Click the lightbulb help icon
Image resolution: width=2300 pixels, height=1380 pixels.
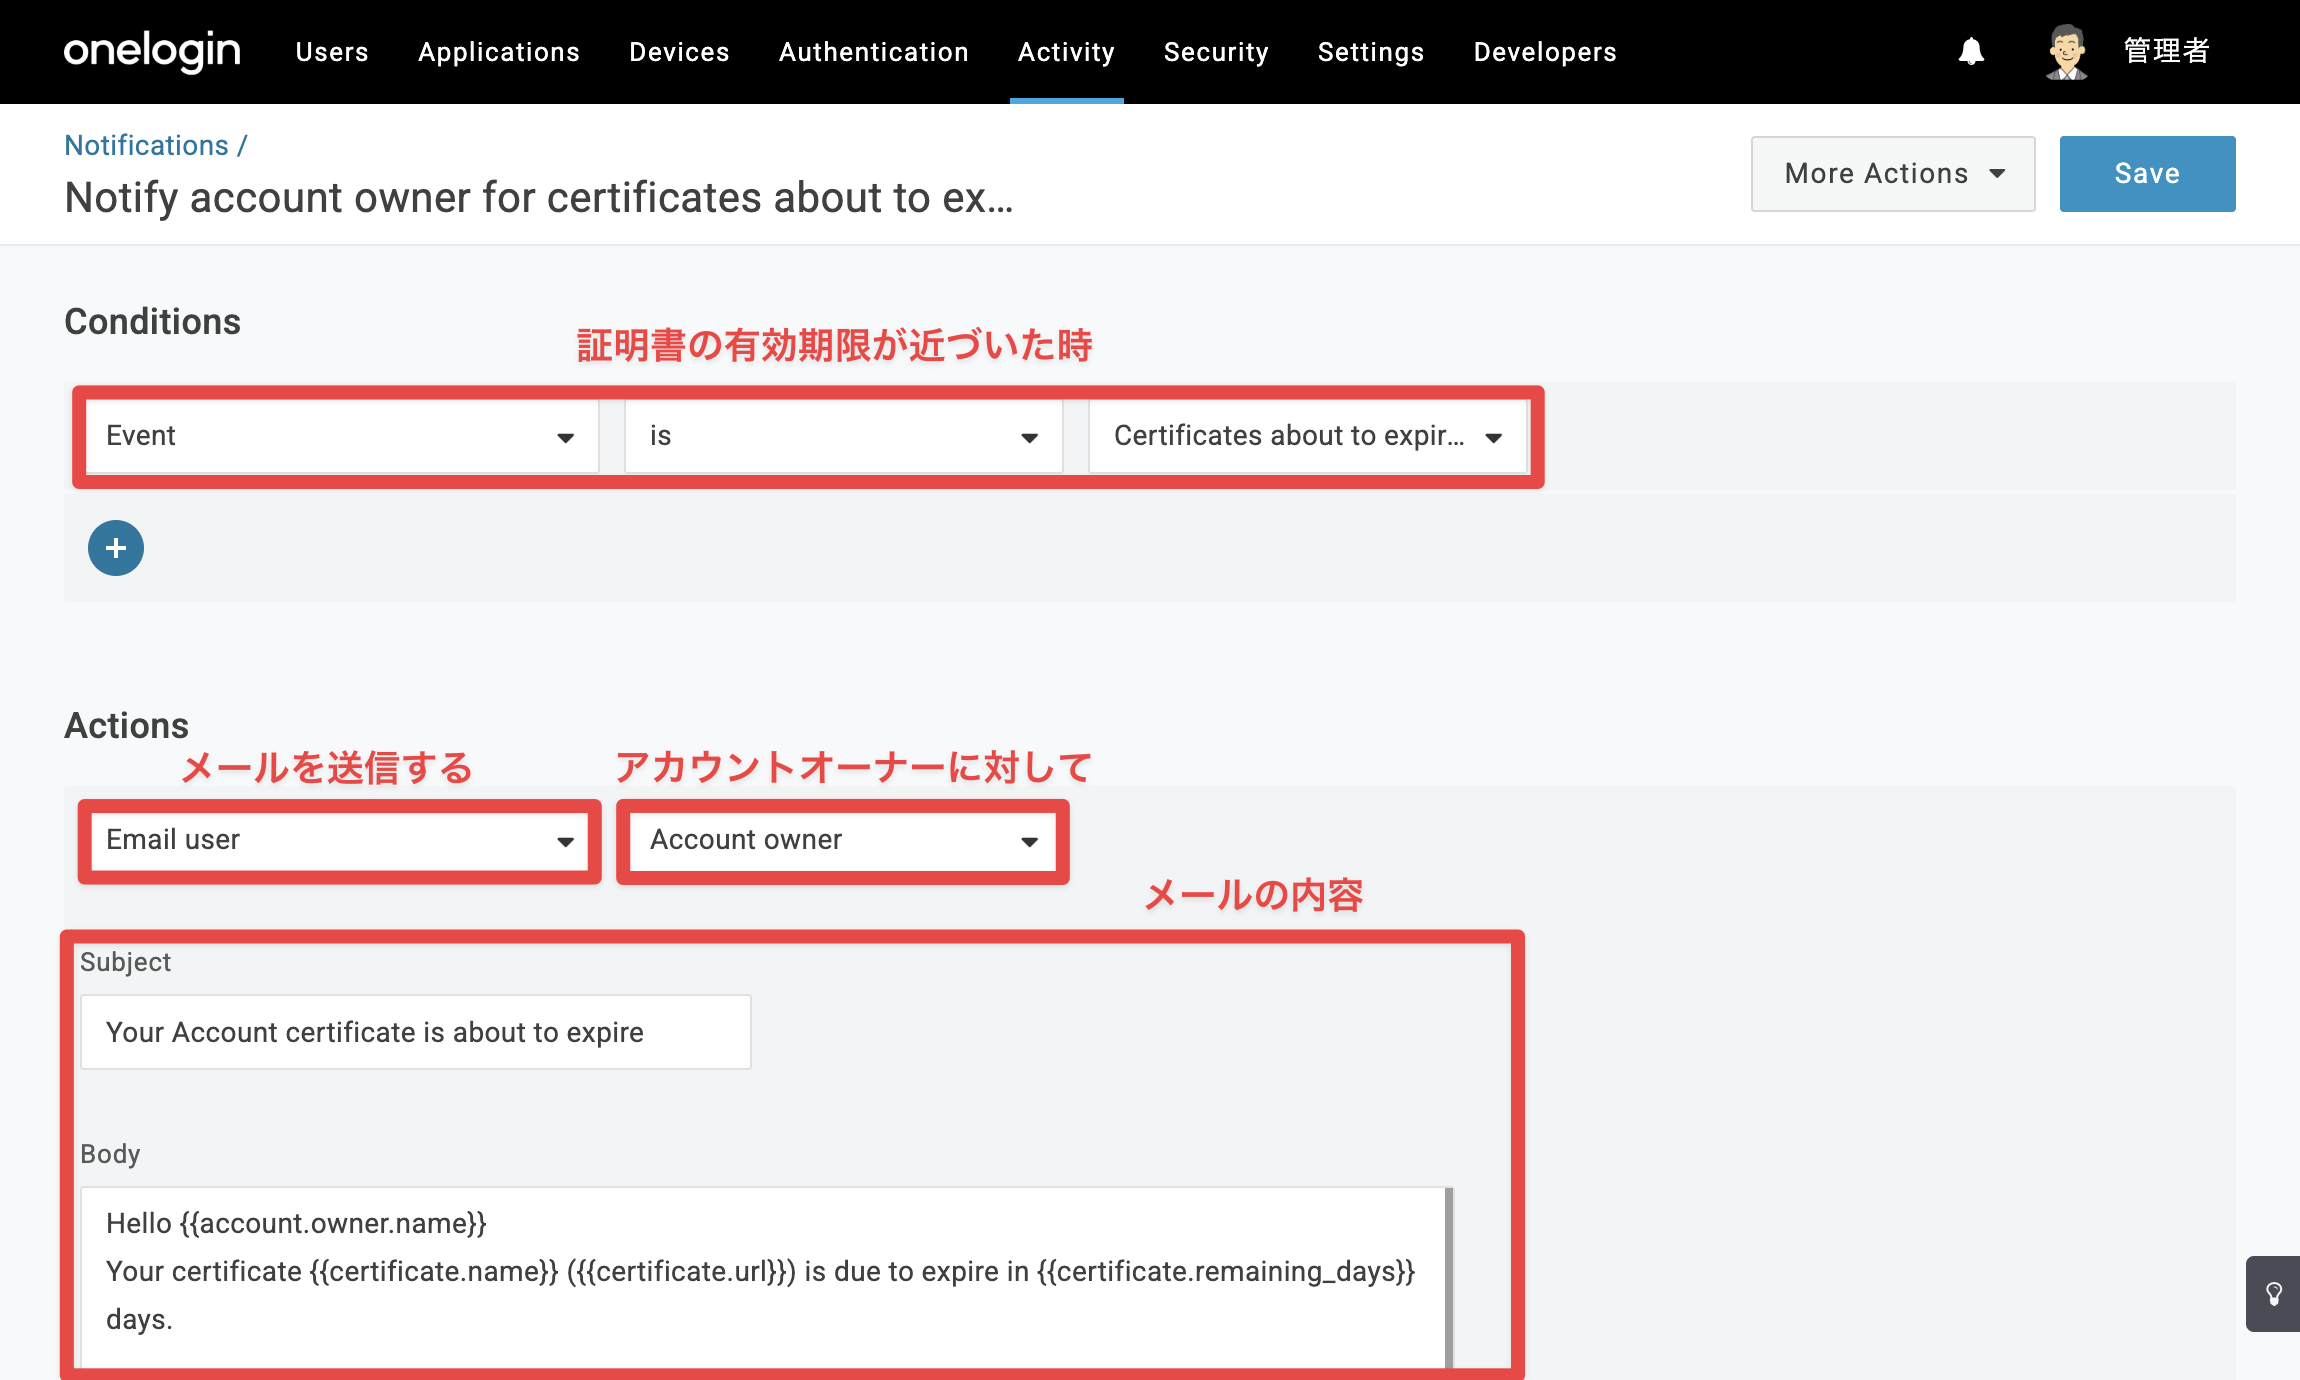tap(2273, 1294)
